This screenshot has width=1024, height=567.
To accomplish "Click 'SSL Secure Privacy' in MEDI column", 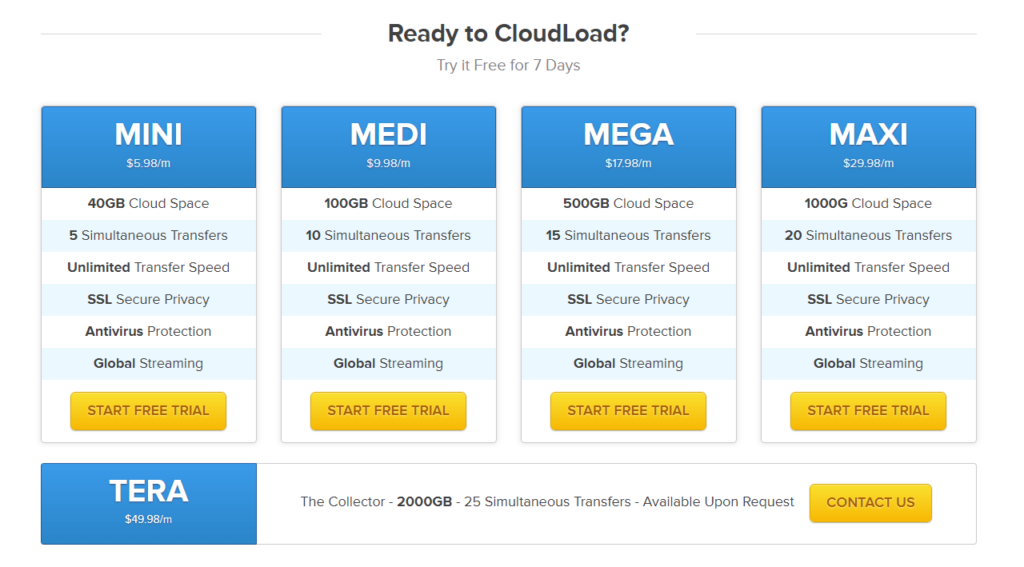I will 388,300.
